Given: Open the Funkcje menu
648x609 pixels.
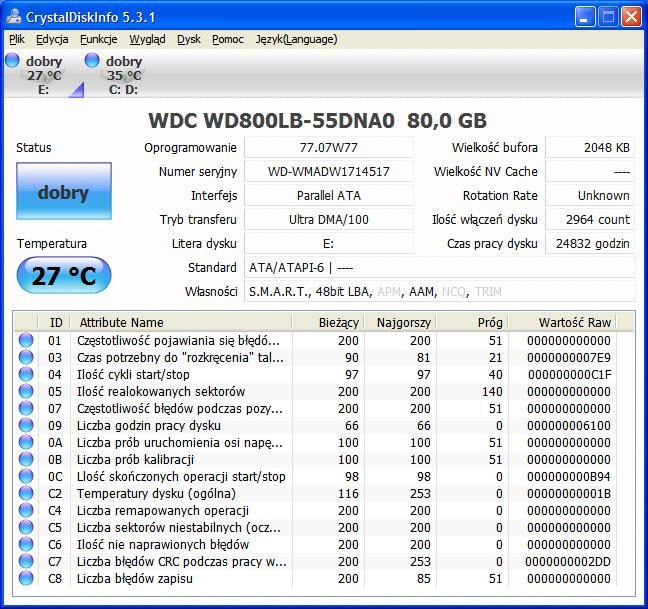Looking at the screenshot, I should (x=99, y=39).
